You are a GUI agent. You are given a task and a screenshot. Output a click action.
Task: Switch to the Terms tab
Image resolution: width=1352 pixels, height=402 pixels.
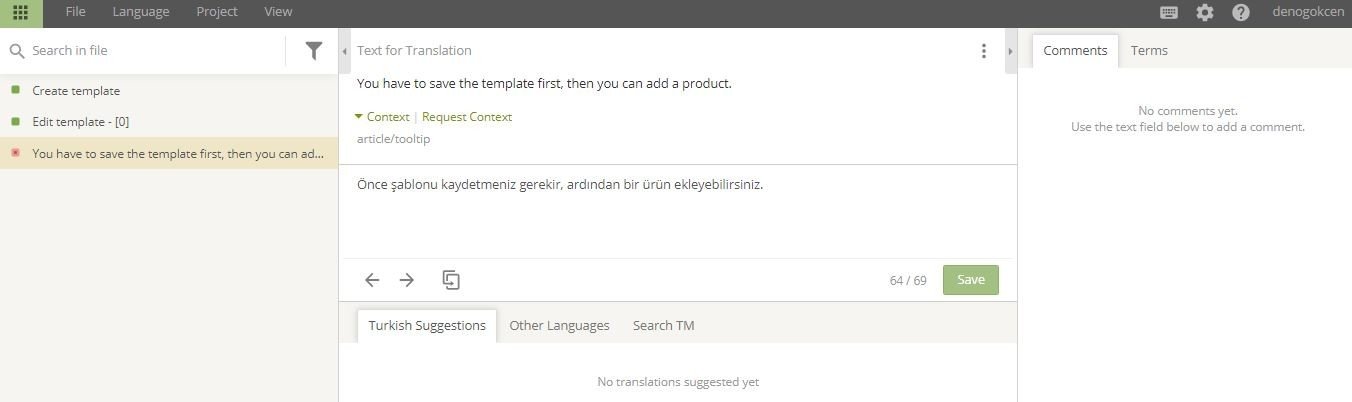tap(1149, 50)
